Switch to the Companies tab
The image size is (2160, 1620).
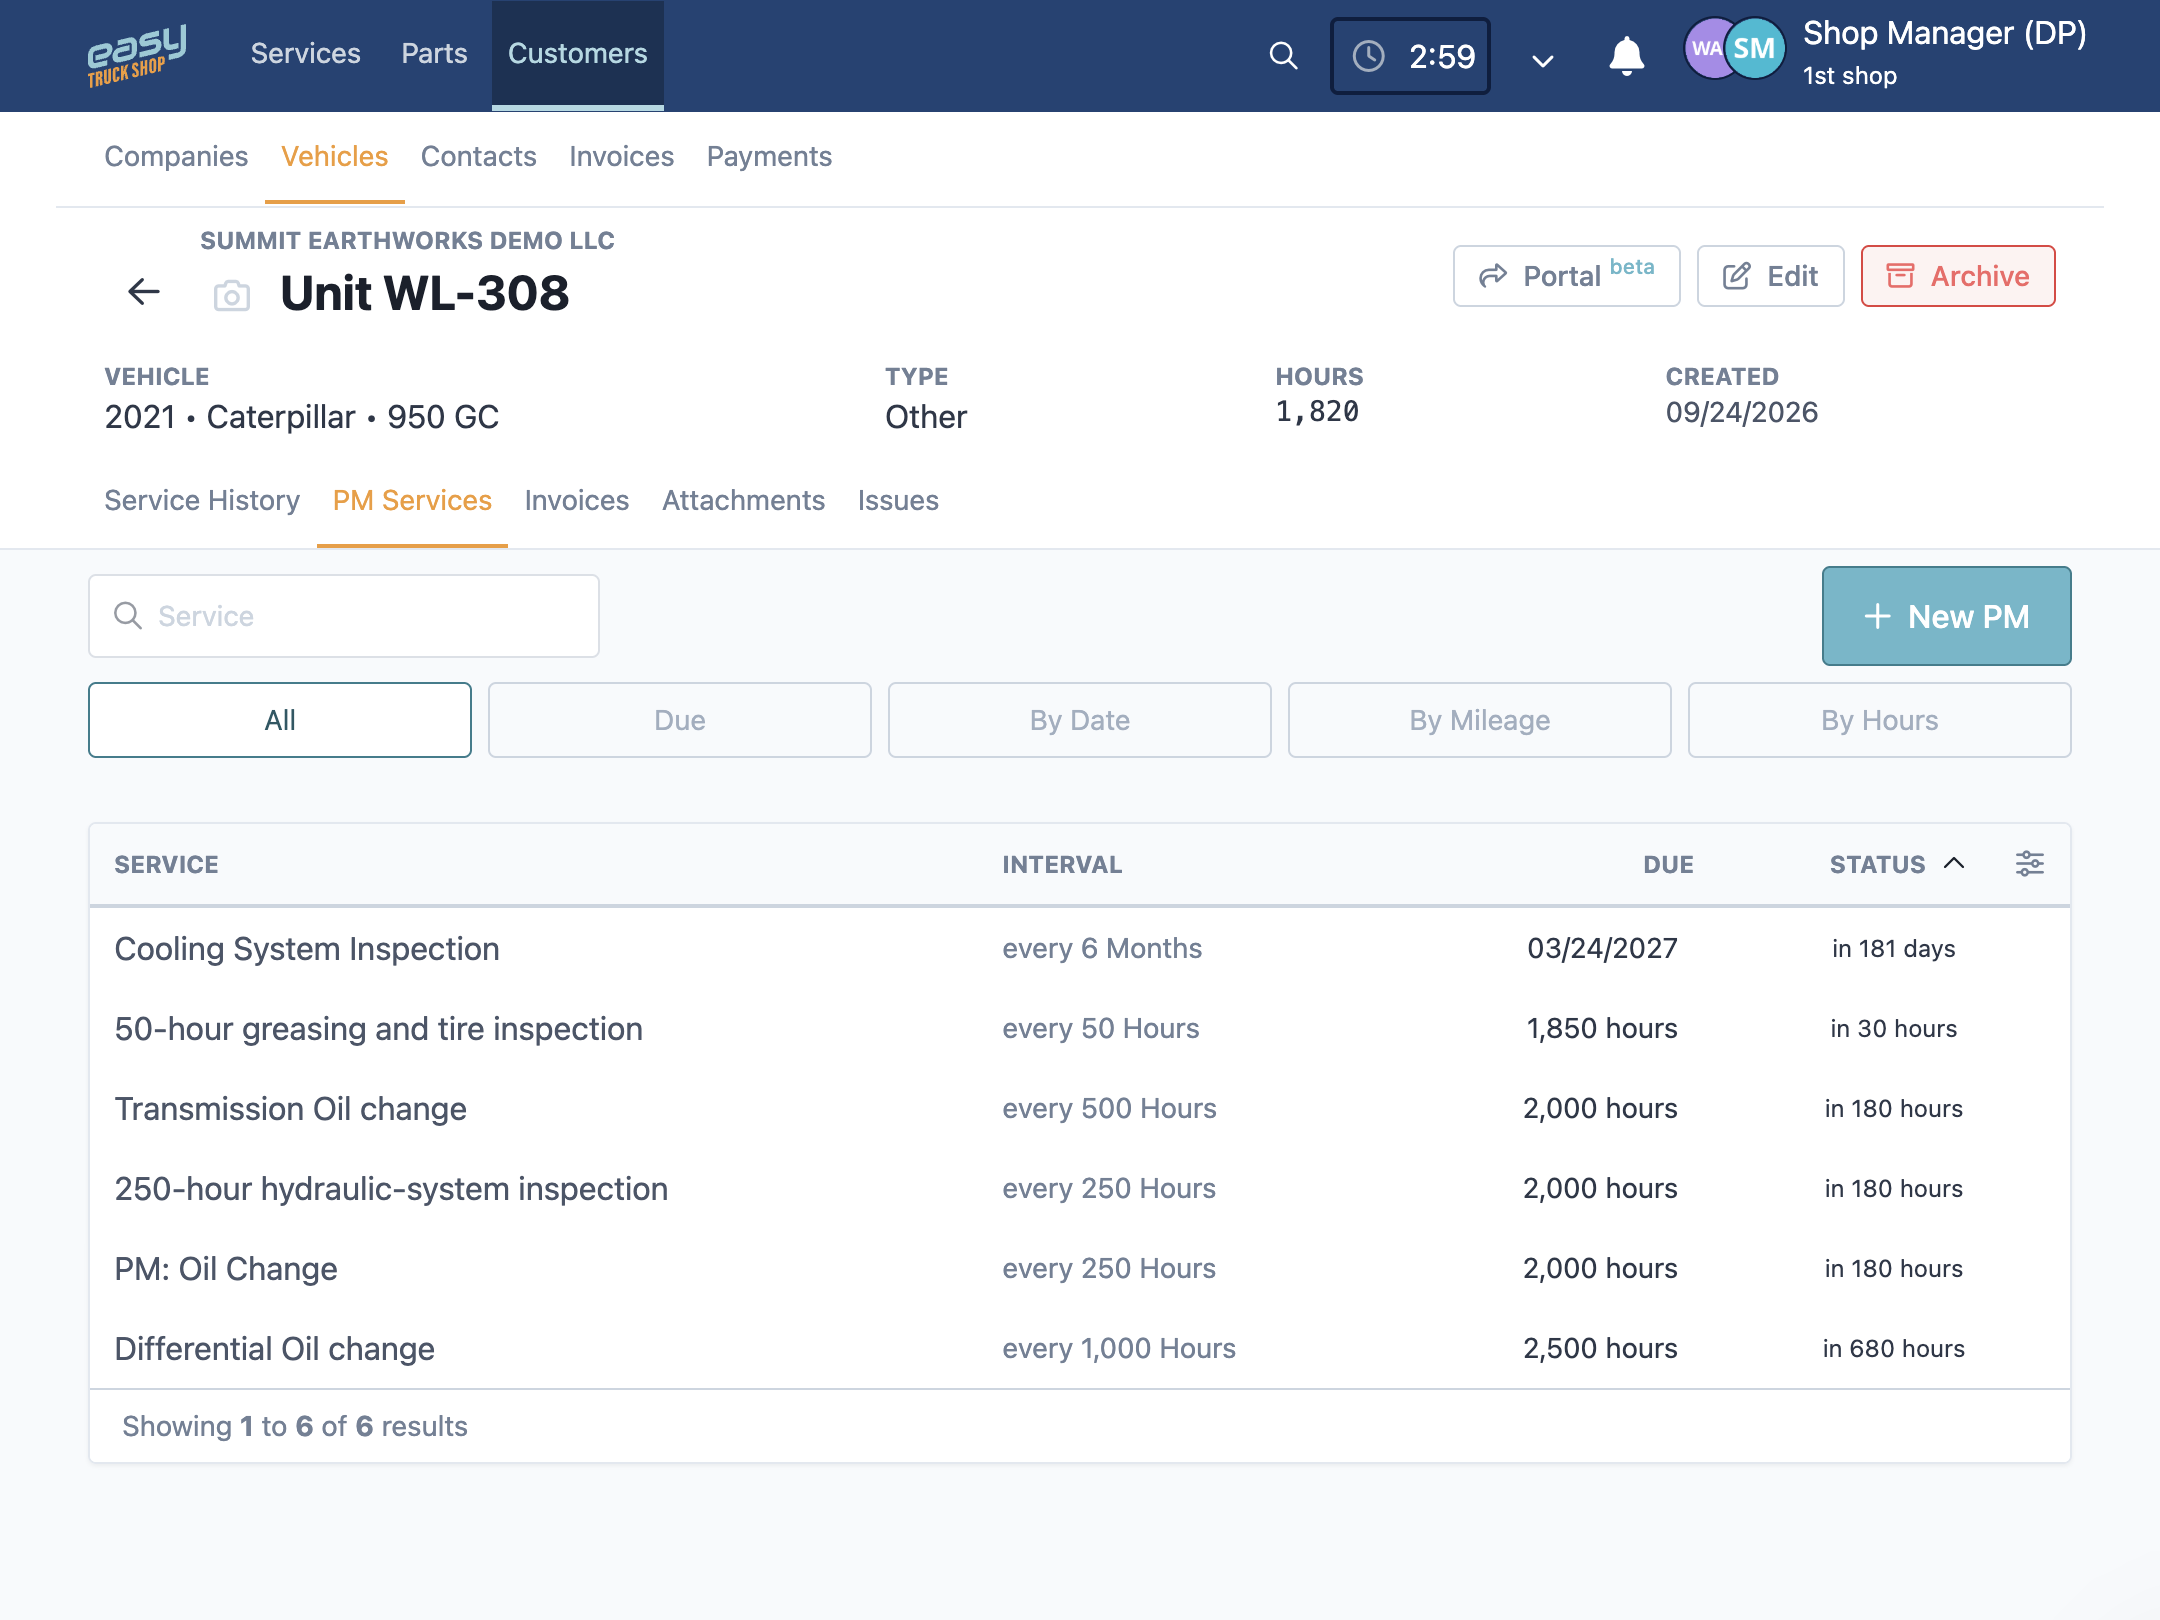click(176, 157)
